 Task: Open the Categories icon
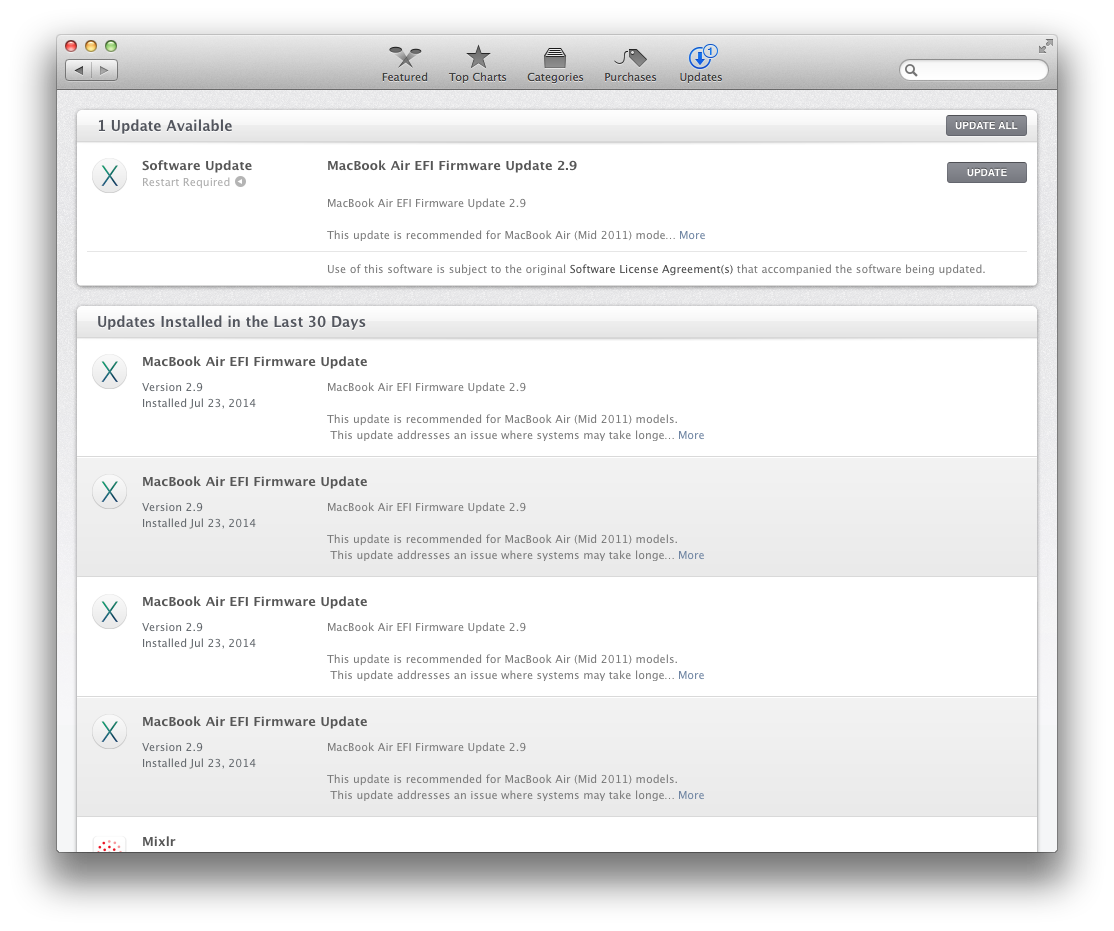click(555, 58)
